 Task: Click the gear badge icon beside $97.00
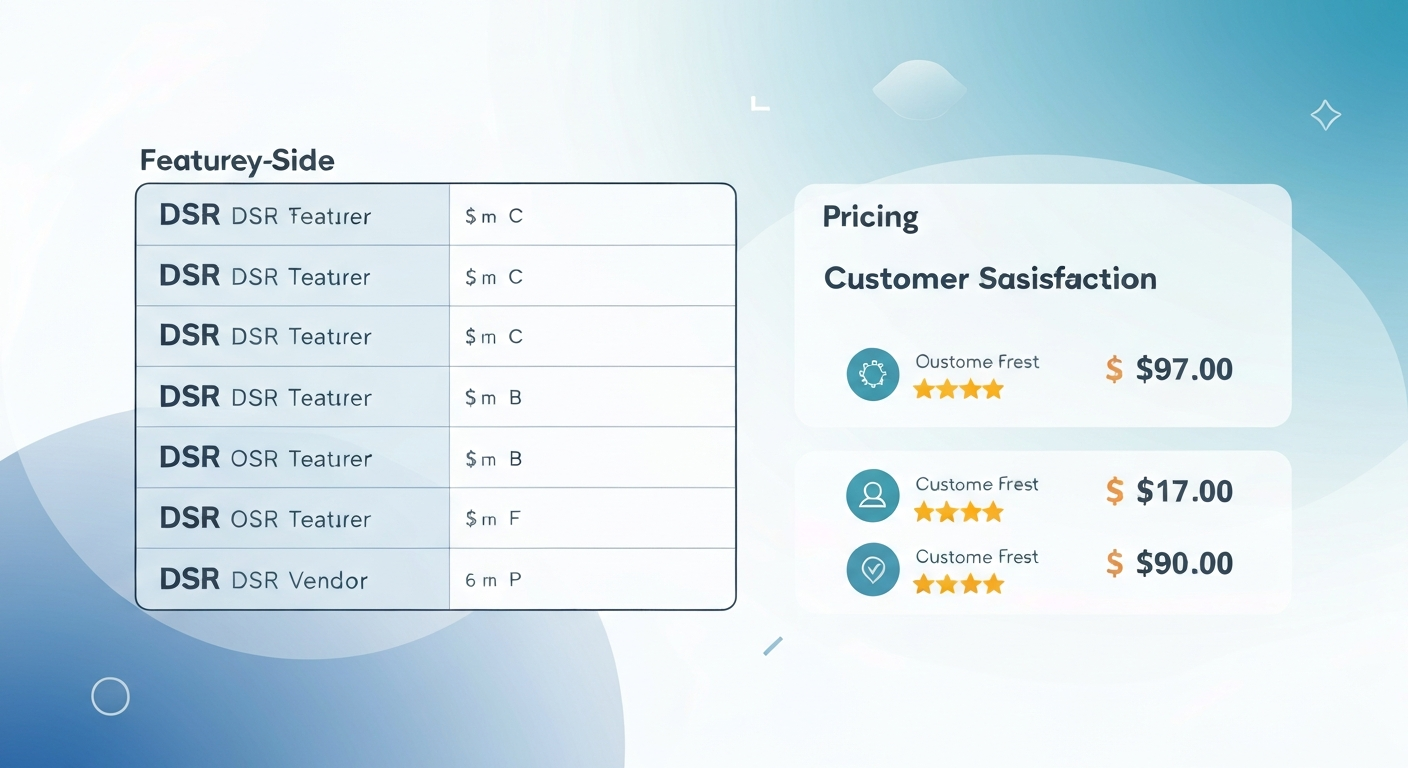[872, 375]
